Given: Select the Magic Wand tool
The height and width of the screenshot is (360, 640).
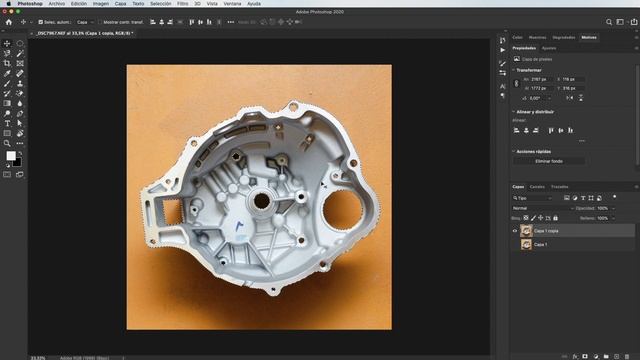Looking at the screenshot, I should tap(20, 53).
